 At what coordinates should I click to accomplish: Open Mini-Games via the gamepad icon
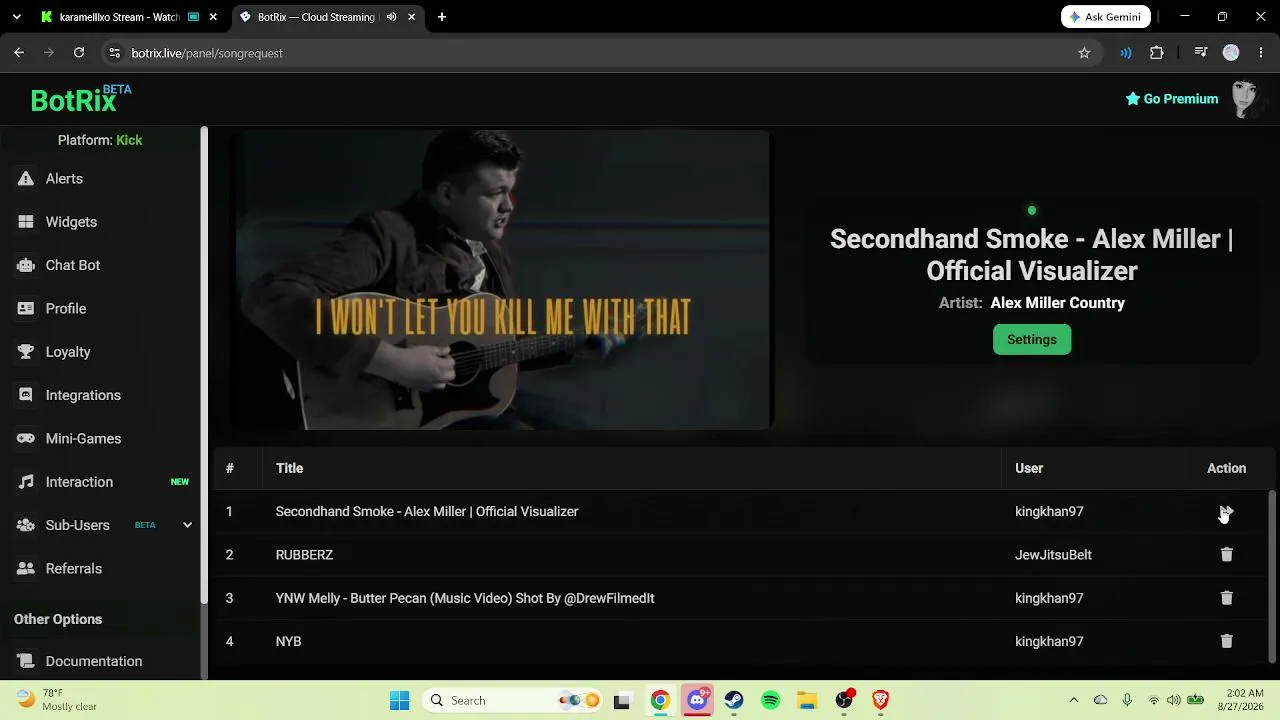pyautogui.click(x=26, y=439)
